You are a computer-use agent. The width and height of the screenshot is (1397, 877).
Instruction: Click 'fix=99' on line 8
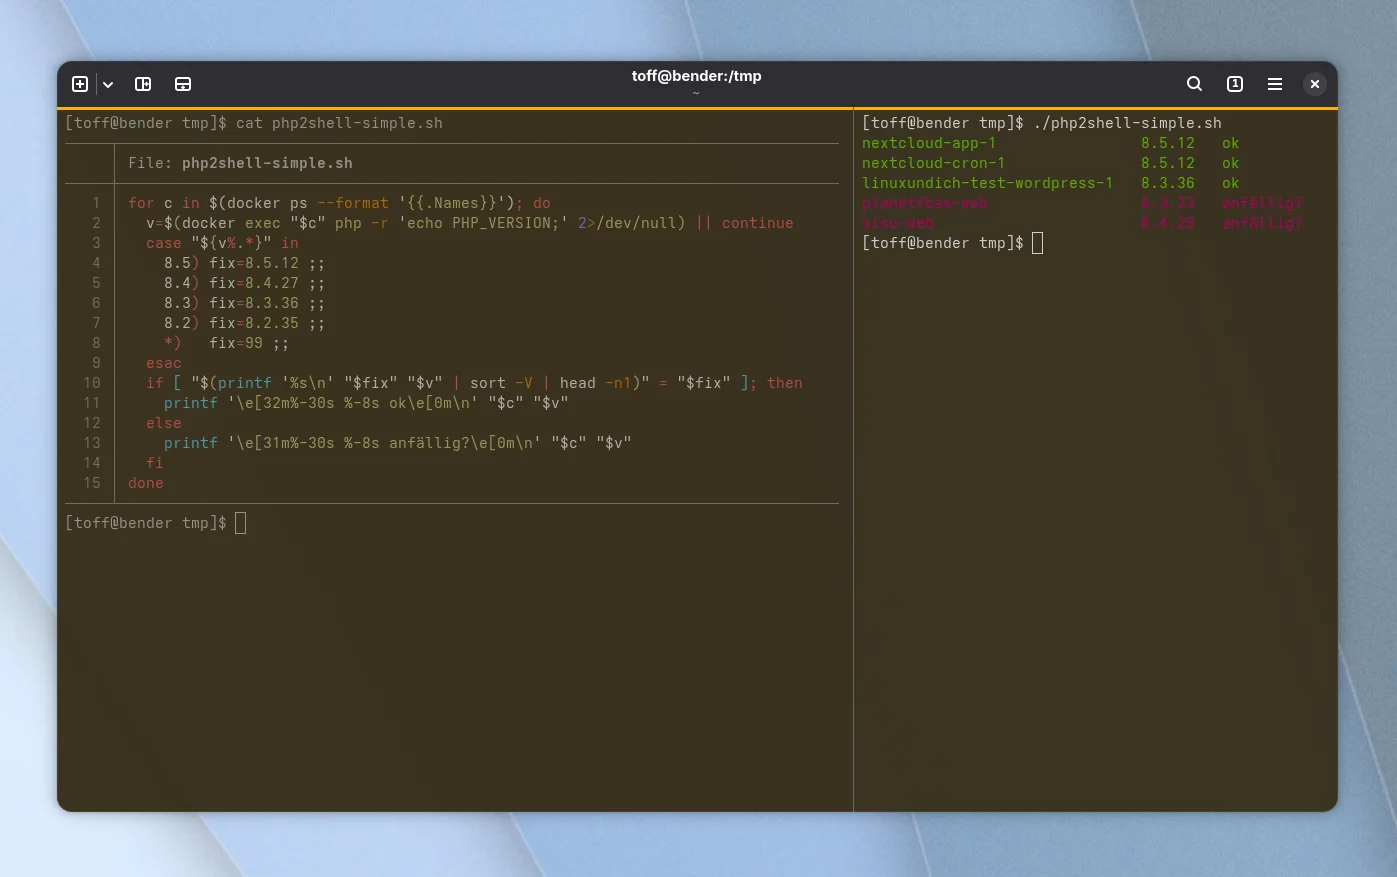(236, 343)
